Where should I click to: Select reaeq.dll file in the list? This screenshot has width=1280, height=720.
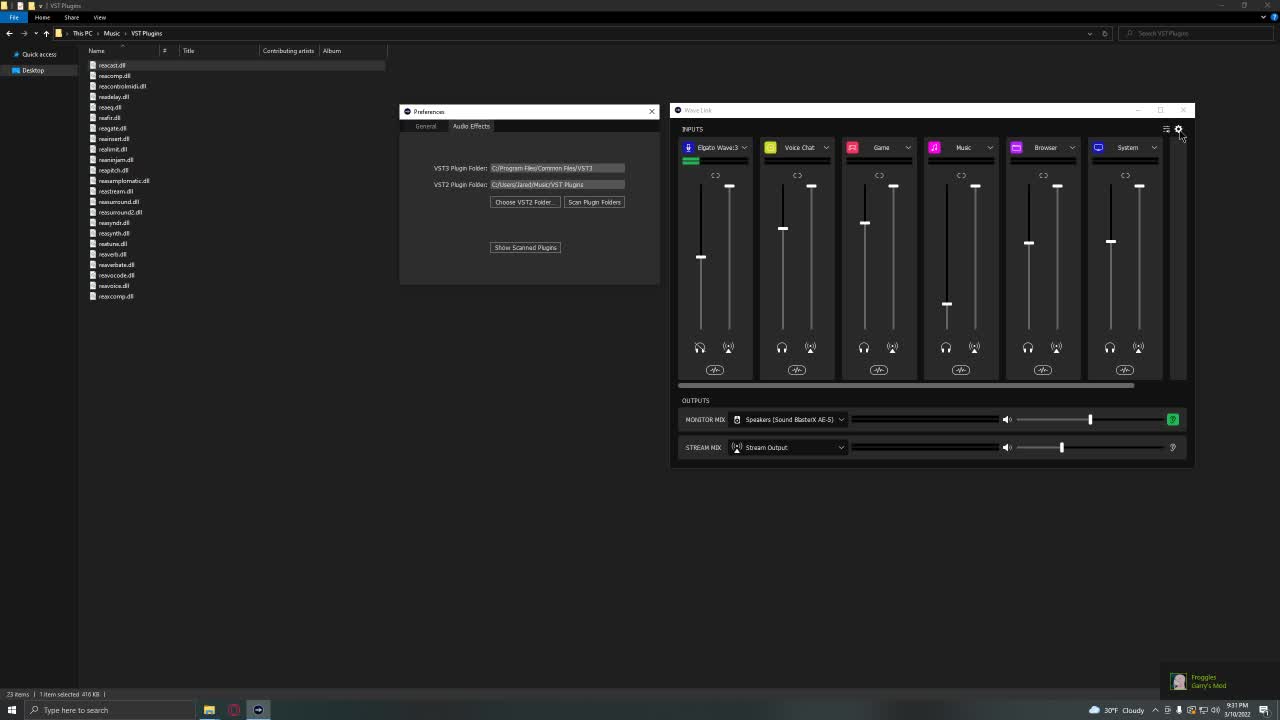pos(110,107)
